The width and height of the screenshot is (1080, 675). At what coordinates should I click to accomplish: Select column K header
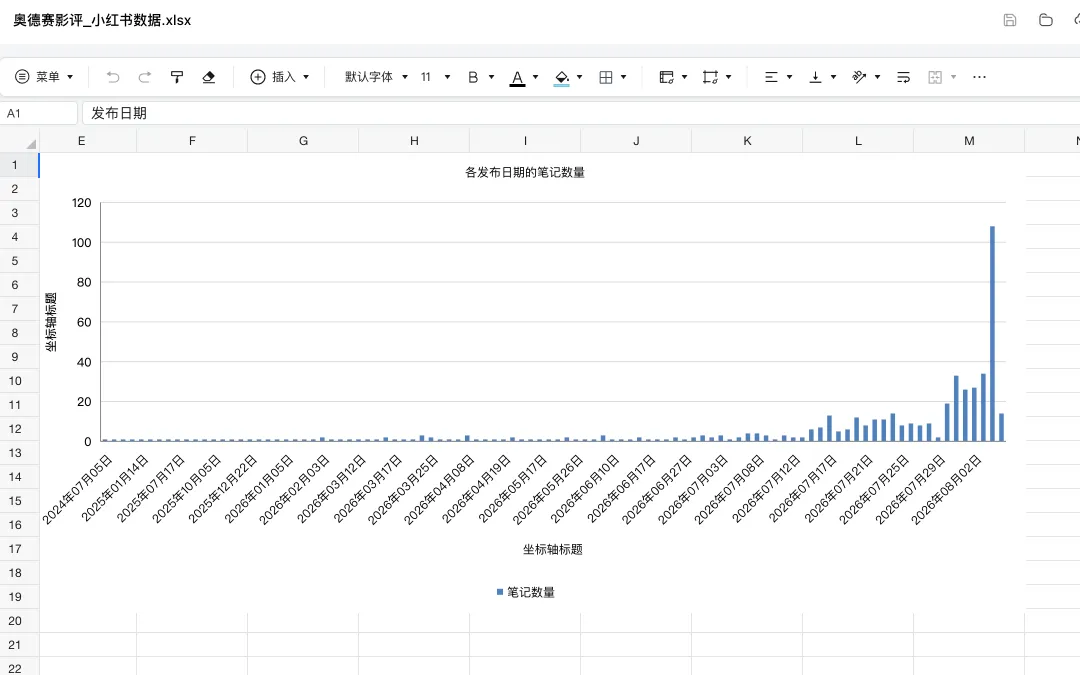(747, 141)
